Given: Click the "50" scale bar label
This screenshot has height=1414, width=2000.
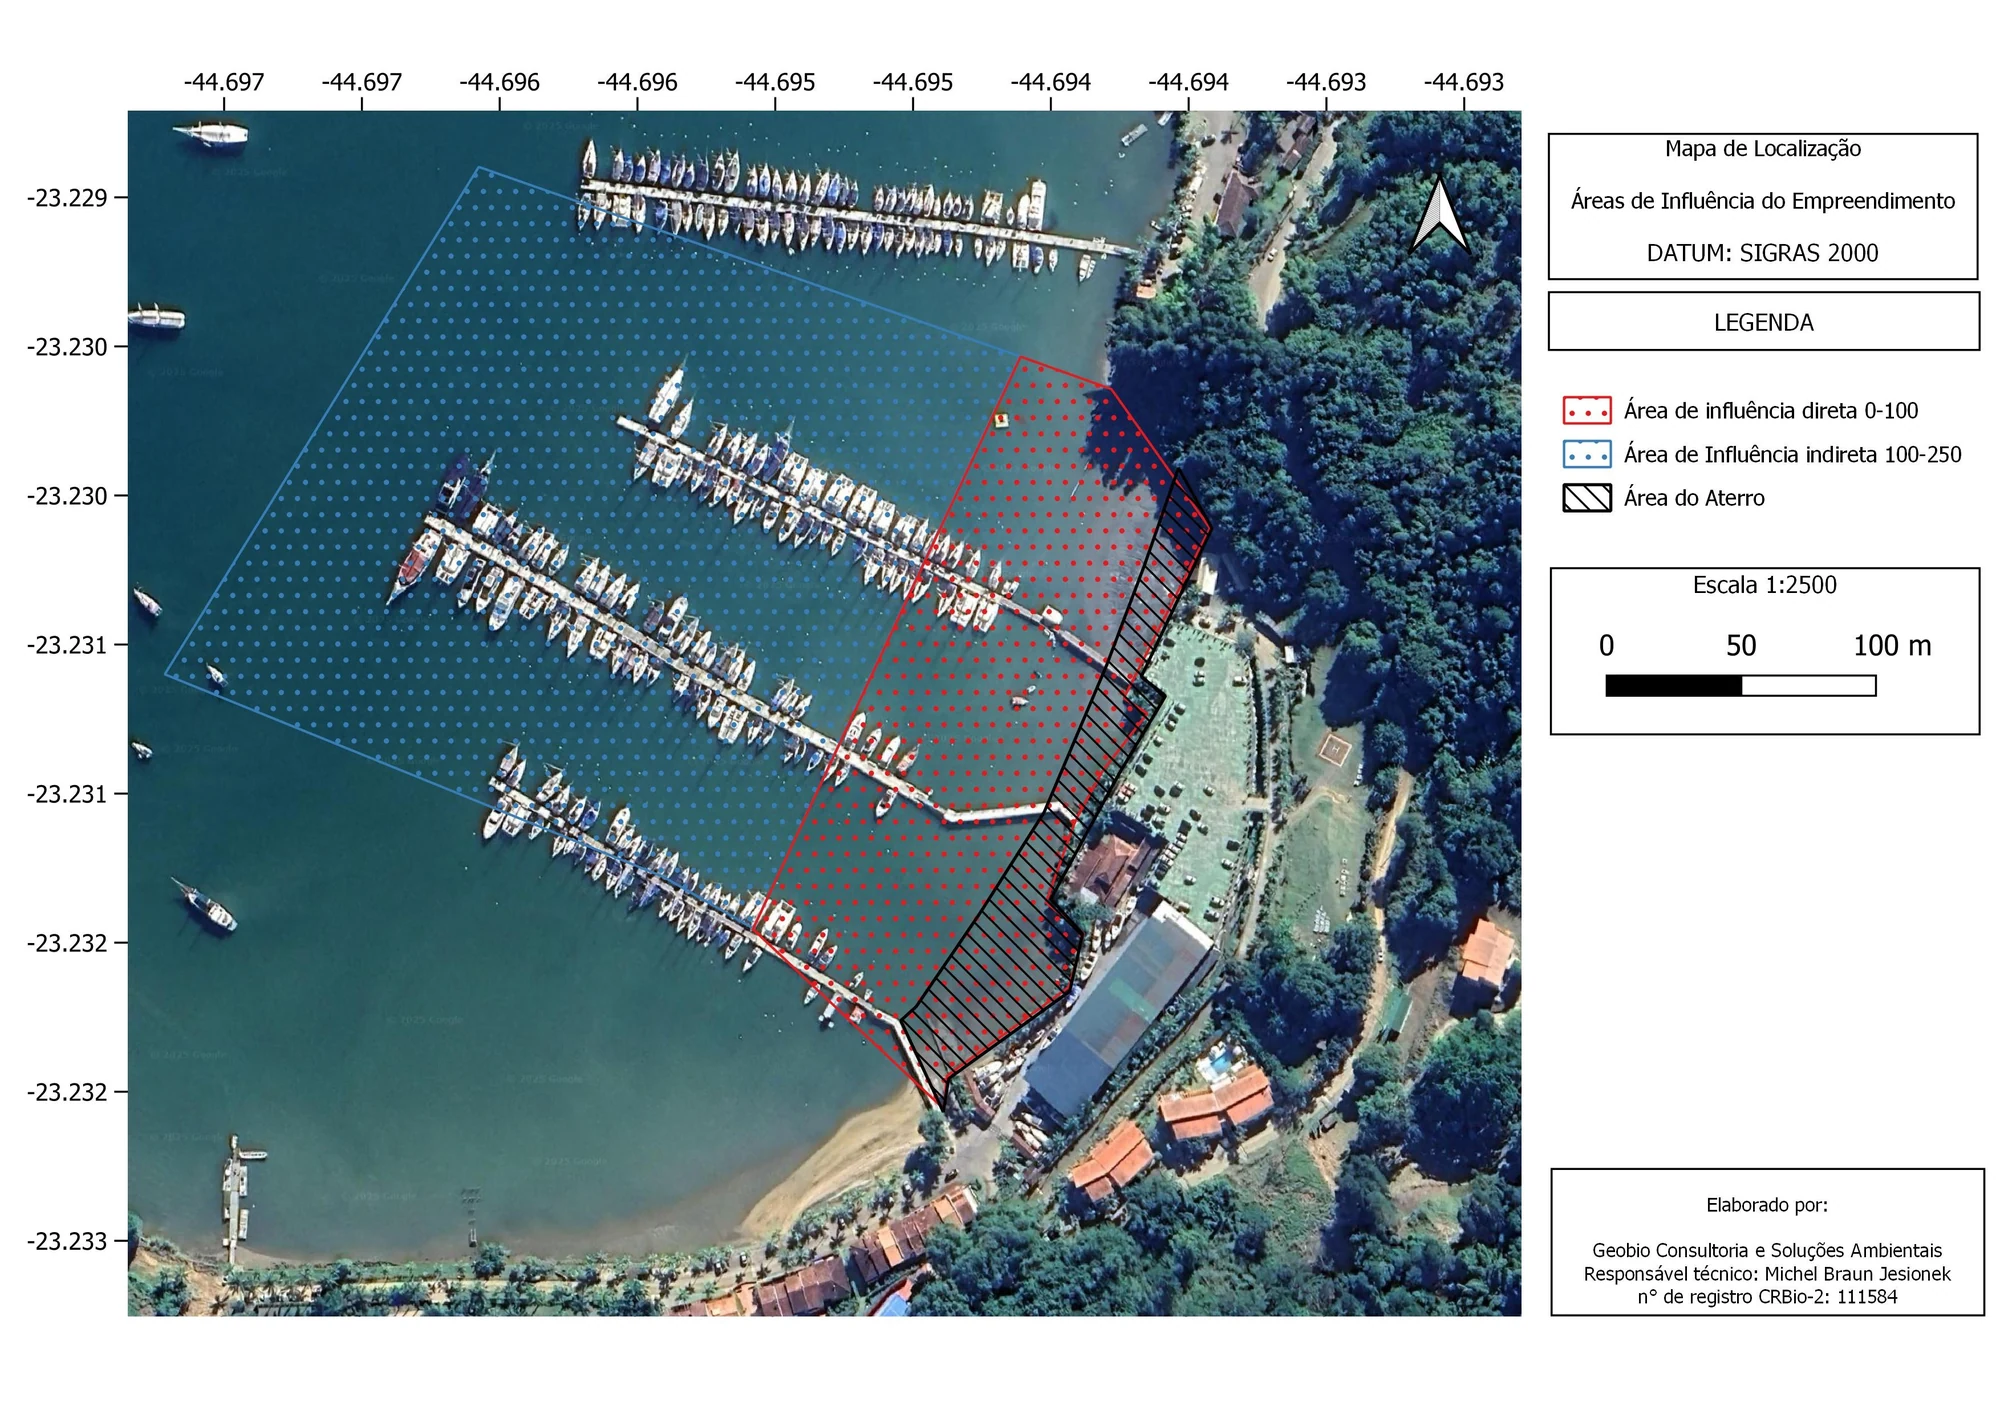Looking at the screenshot, I should point(1741,646).
